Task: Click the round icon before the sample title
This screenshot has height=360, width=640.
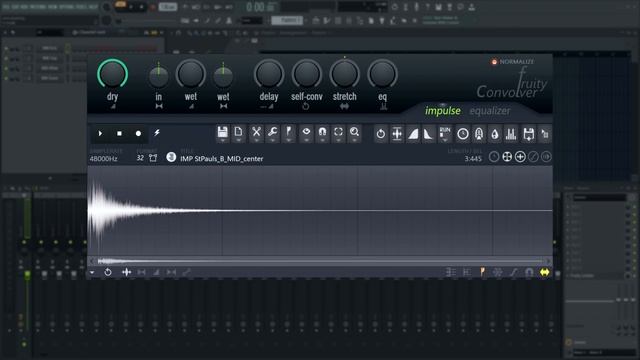Action: (171, 157)
